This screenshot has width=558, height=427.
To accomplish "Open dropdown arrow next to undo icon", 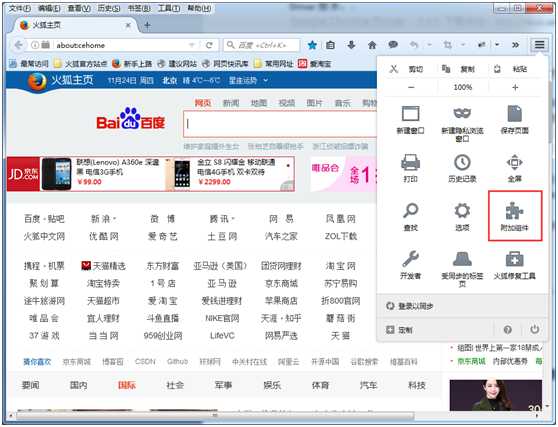I will (430, 45).
